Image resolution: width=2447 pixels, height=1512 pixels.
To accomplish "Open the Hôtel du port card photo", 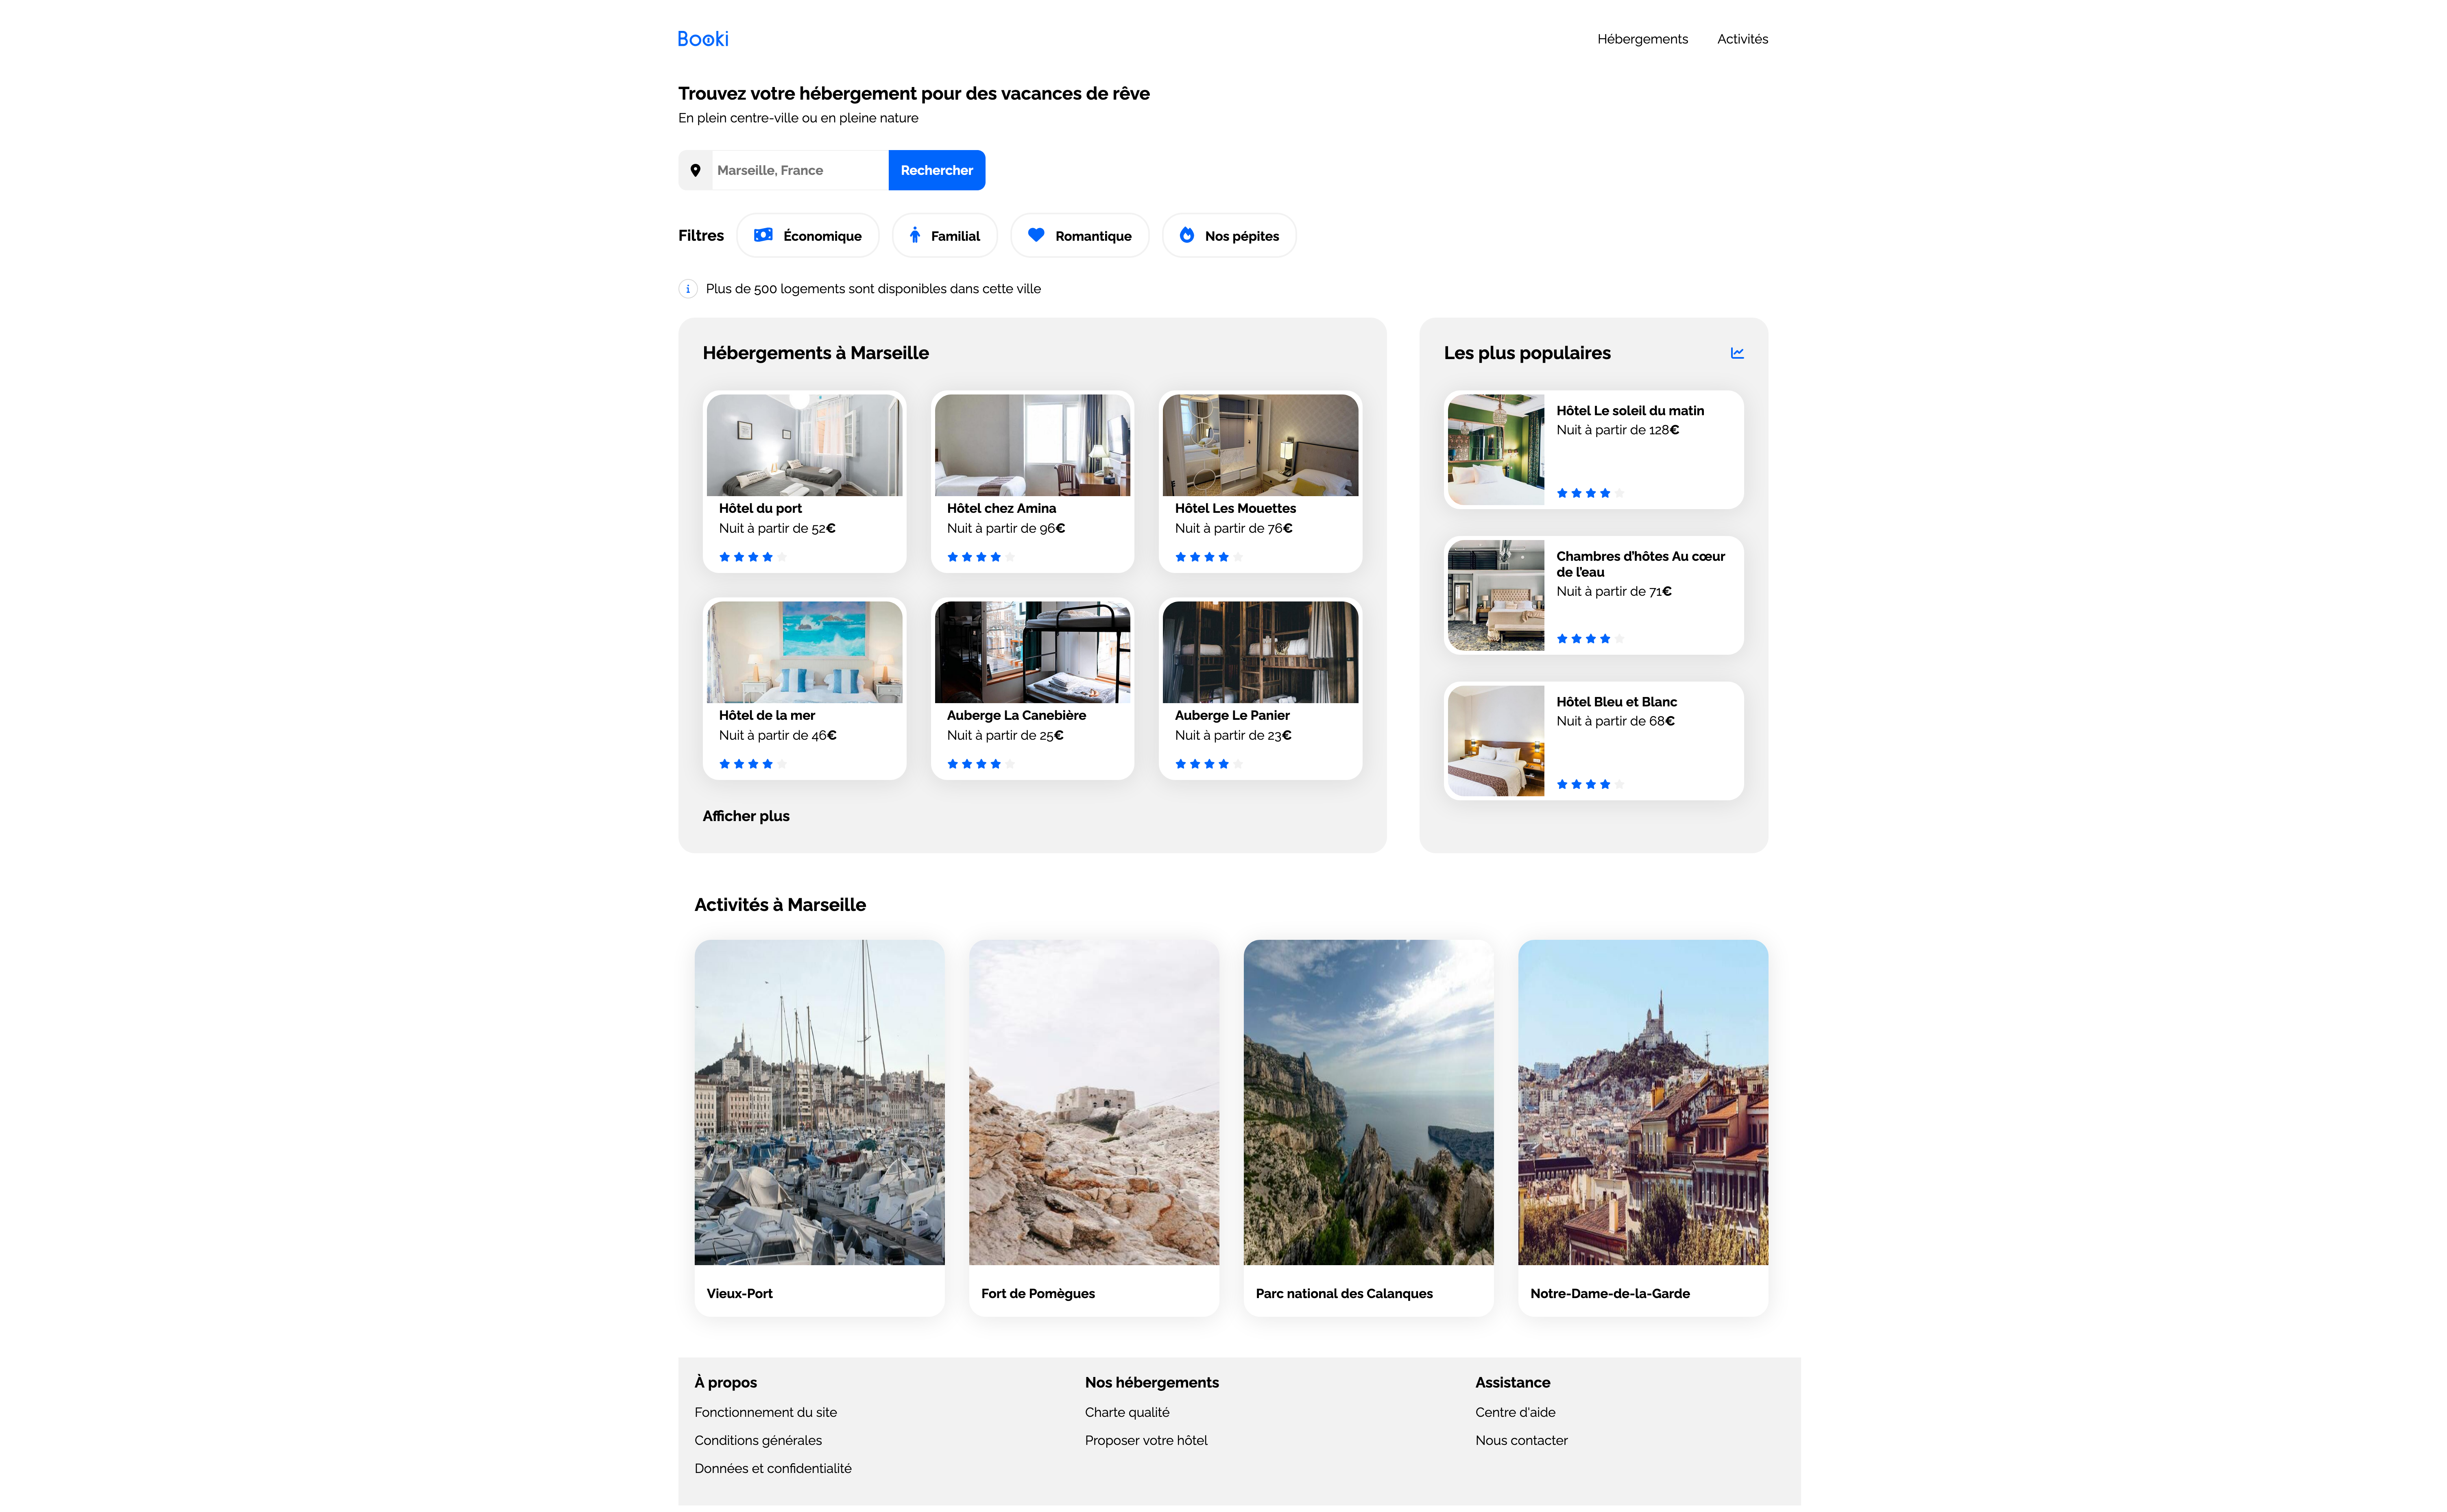I will [804, 445].
